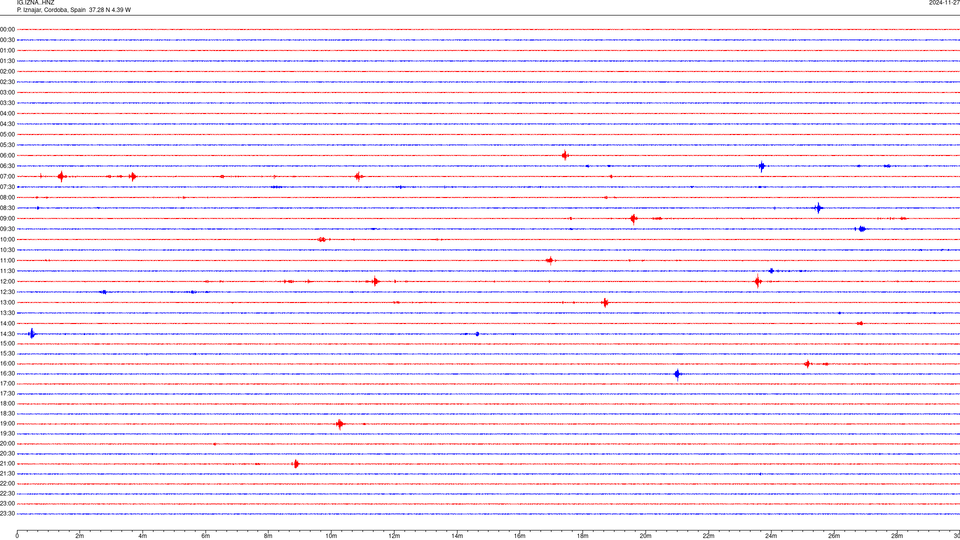Click the "22m" tick on the time axis

[x=708, y=536]
